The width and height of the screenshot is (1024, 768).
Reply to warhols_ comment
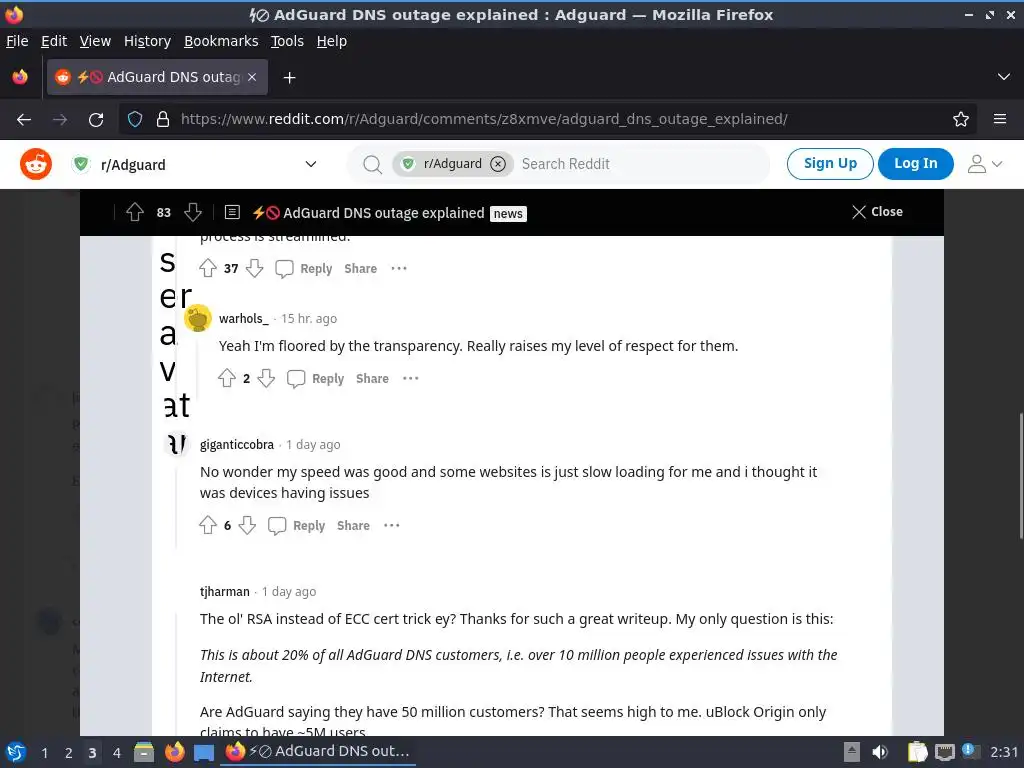(315, 379)
